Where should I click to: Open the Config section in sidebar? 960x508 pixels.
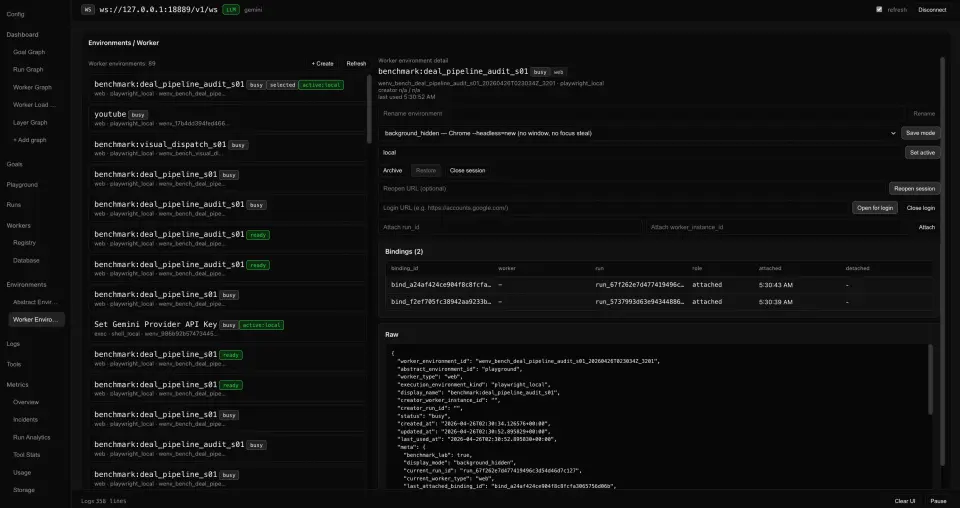(15, 14)
